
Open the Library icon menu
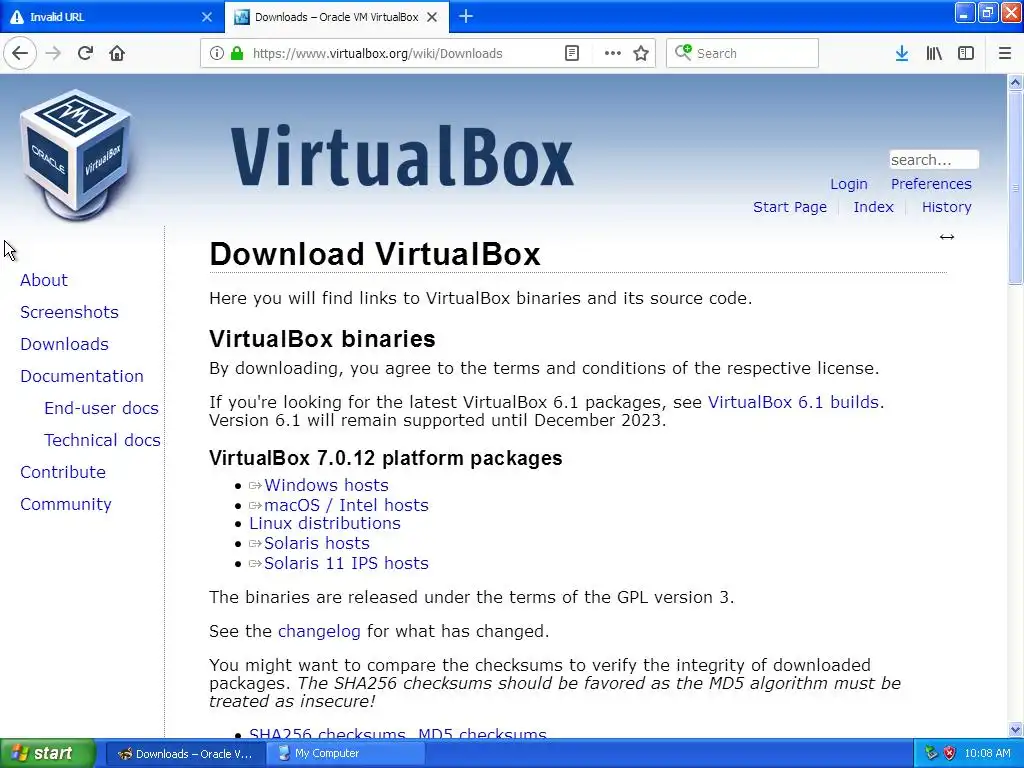pyautogui.click(x=934, y=54)
